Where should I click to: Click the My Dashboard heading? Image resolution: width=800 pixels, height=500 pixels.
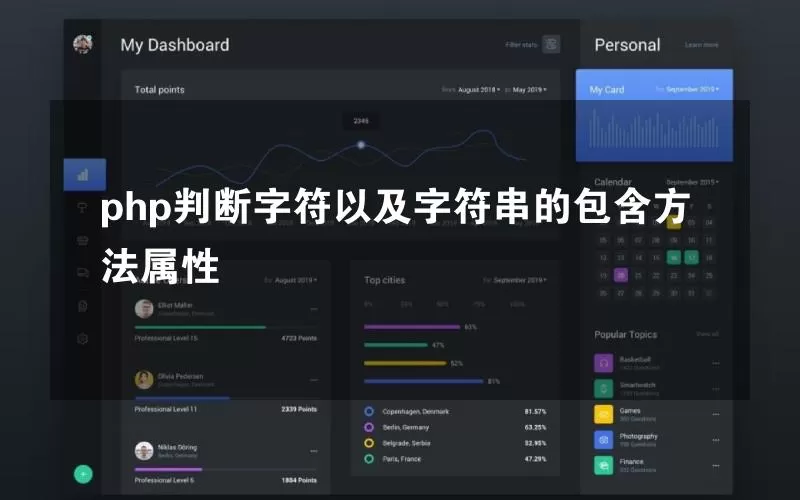coord(175,45)
